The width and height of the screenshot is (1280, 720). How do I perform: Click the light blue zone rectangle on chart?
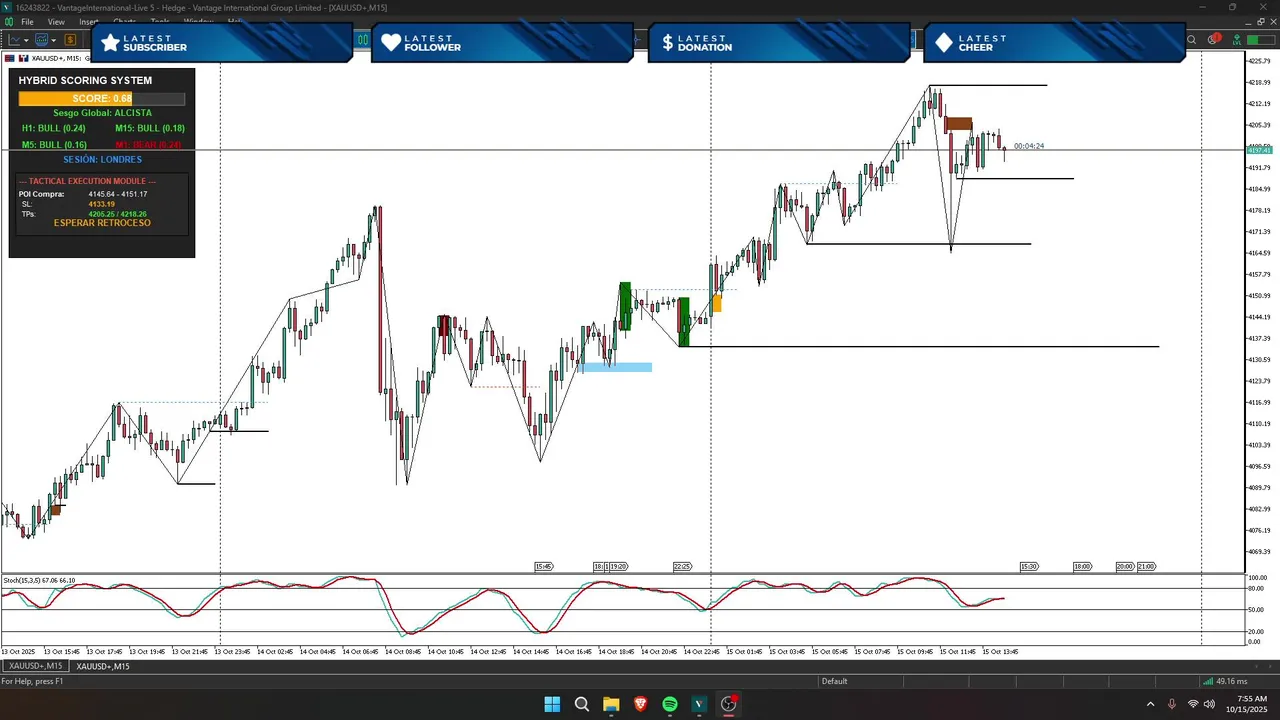(x=617, y=367)
